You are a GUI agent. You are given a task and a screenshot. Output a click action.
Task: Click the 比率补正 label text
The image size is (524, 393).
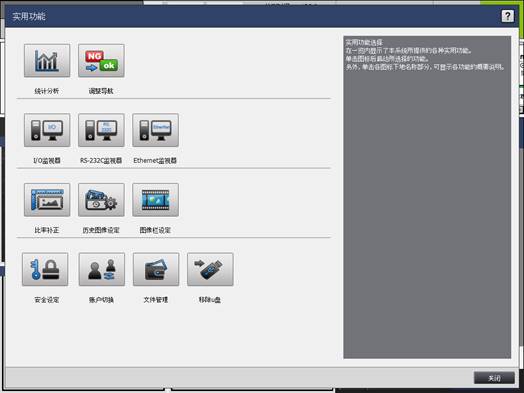[x=47, y=230]
